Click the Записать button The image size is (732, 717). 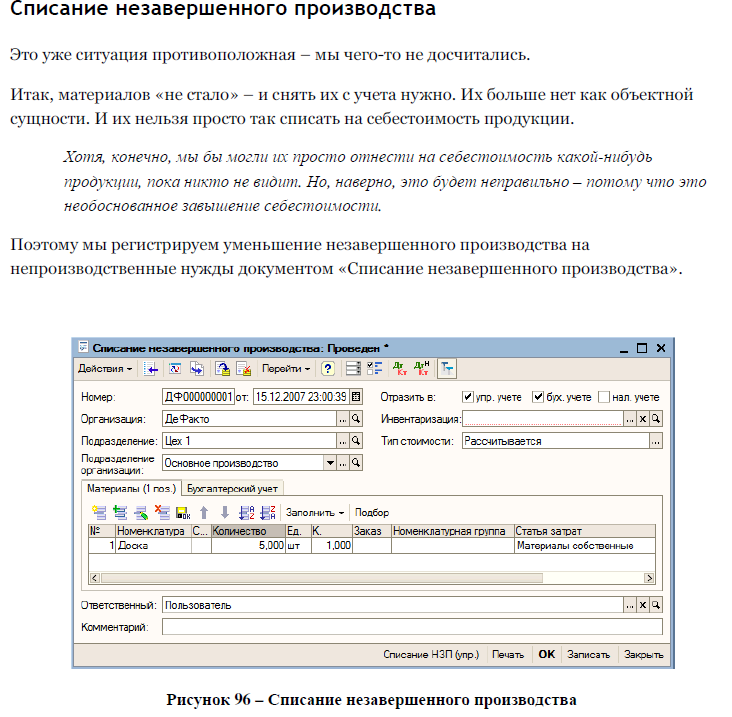(589, 655)
